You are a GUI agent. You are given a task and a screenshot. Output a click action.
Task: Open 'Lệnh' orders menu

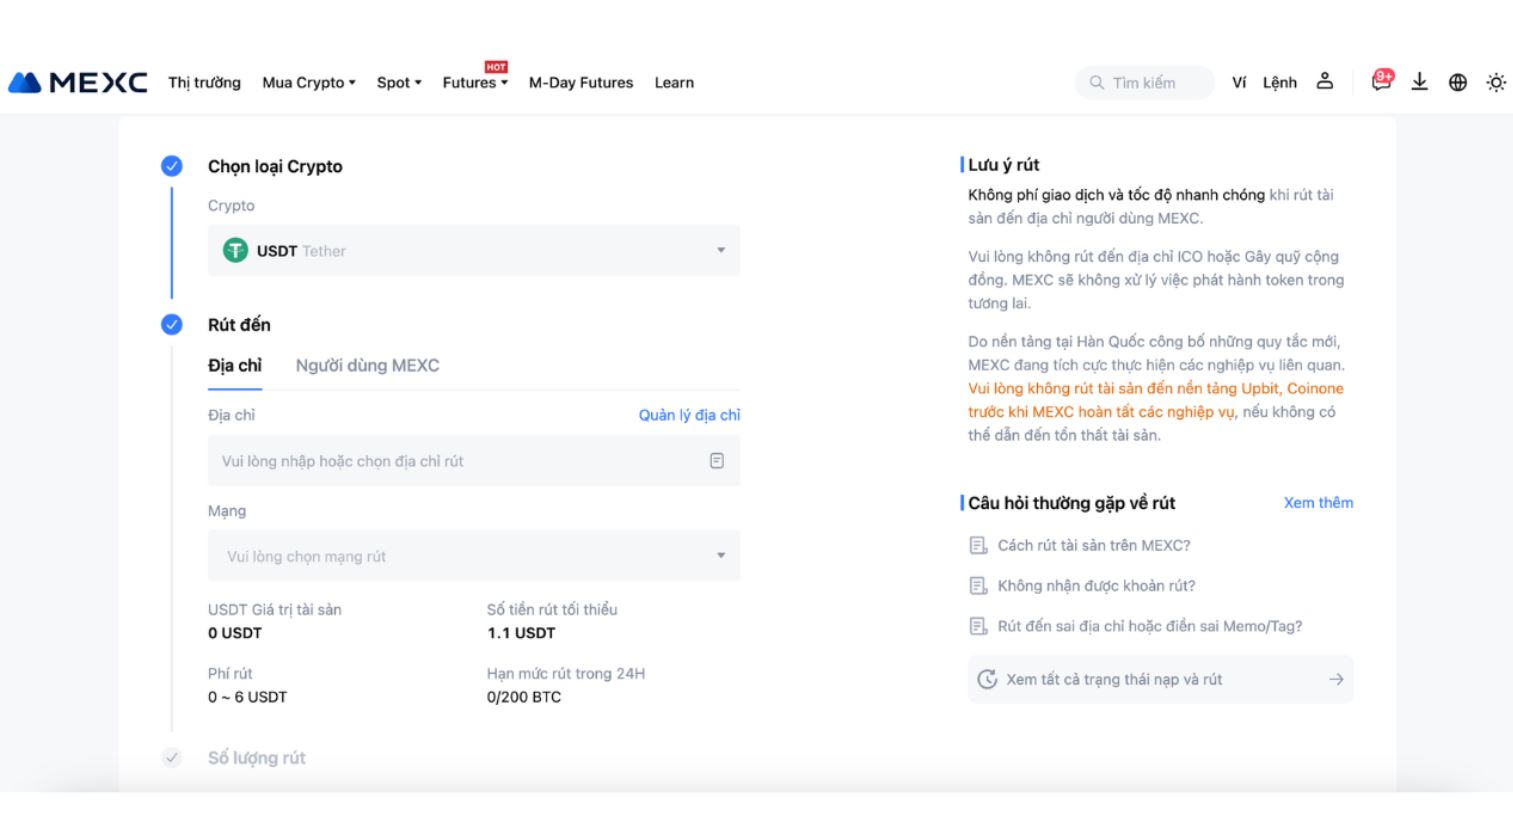click(x=1279, y=83)
